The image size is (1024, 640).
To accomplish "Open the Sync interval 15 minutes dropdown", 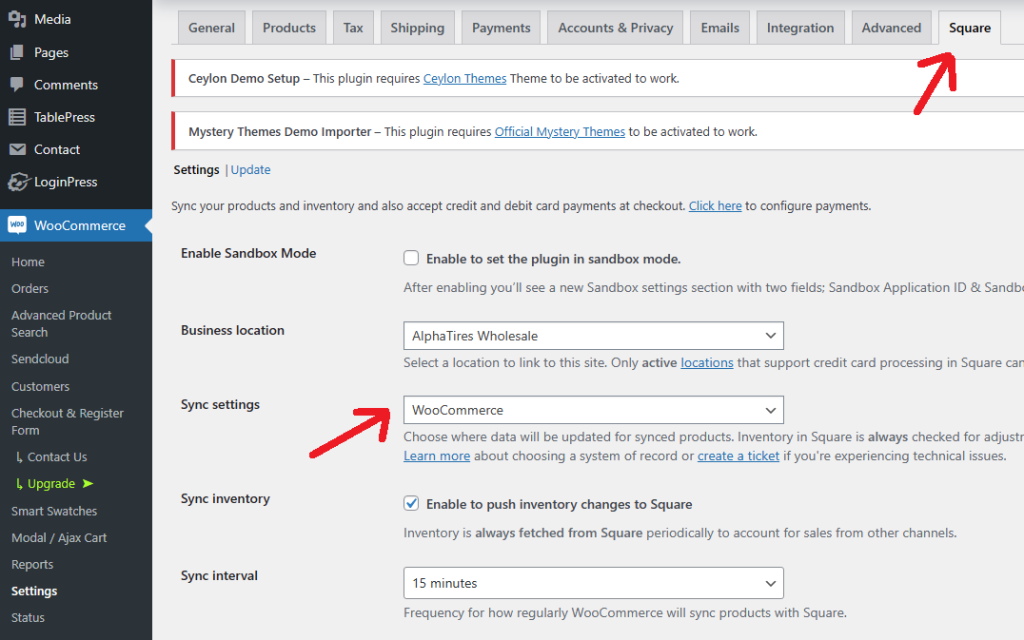I will [593, 583].
